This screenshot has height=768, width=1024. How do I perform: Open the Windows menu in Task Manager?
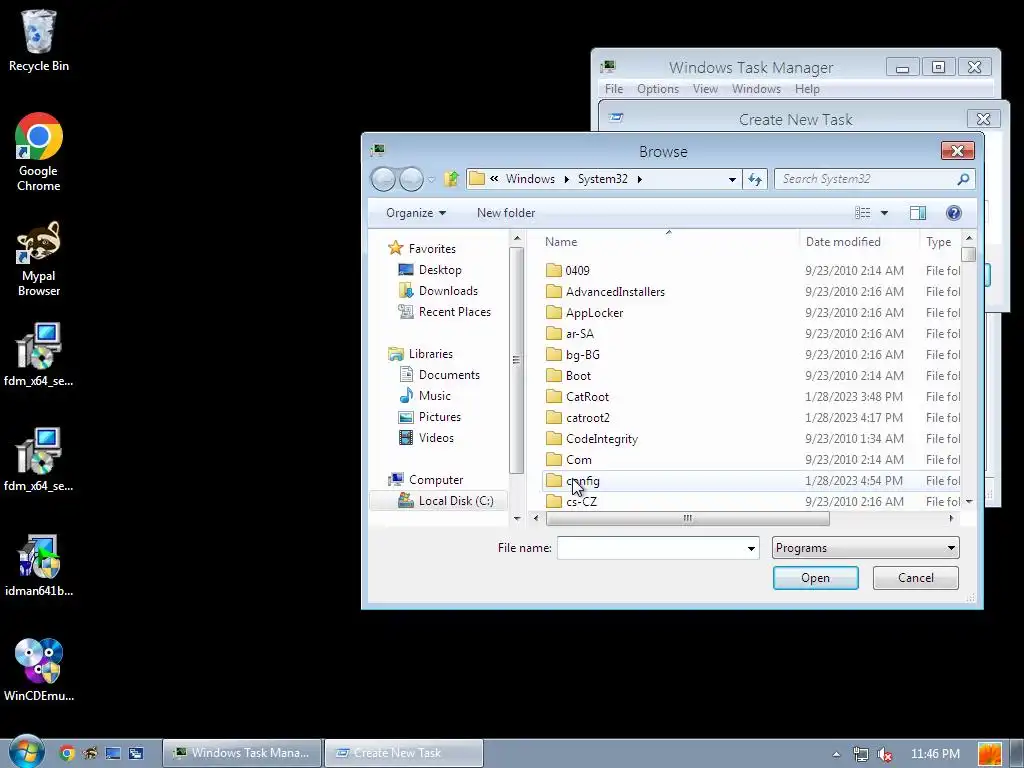756,89
